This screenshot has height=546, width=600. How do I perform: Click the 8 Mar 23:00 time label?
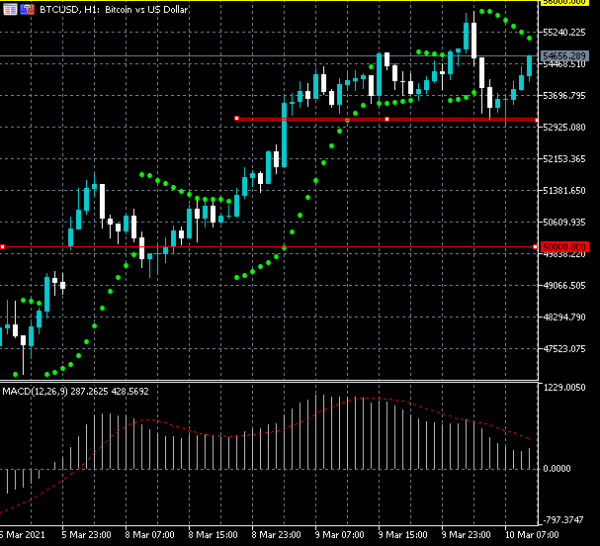click(276, 535)
